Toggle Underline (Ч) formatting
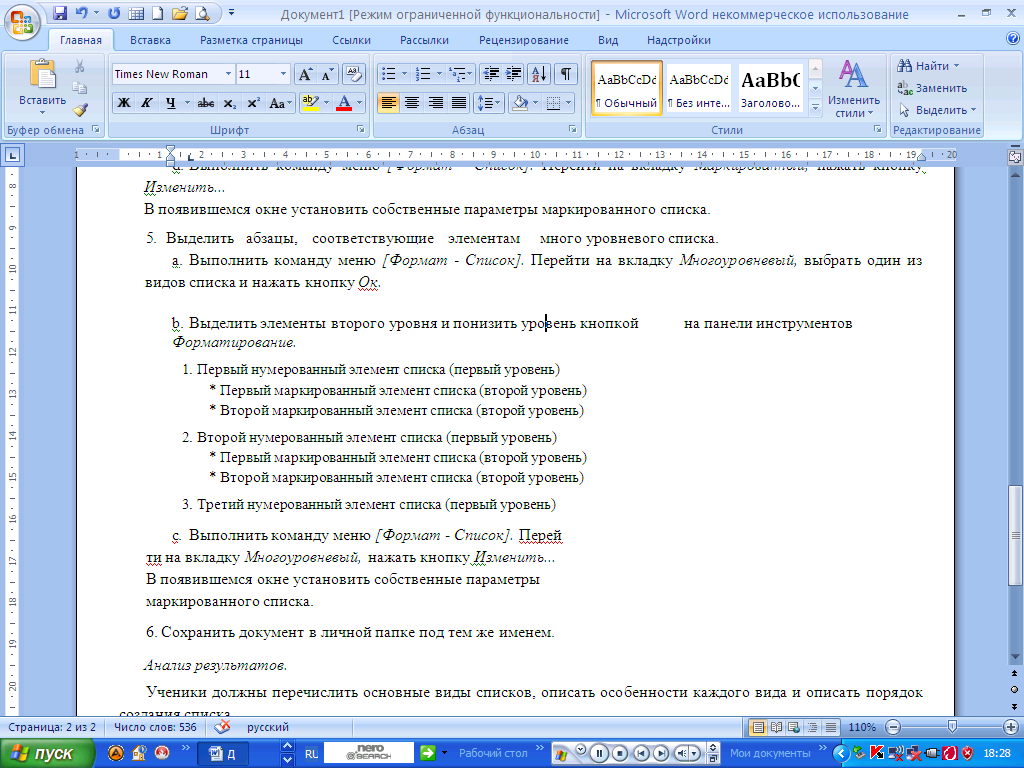1024x768 pixels. coord(170,103)
